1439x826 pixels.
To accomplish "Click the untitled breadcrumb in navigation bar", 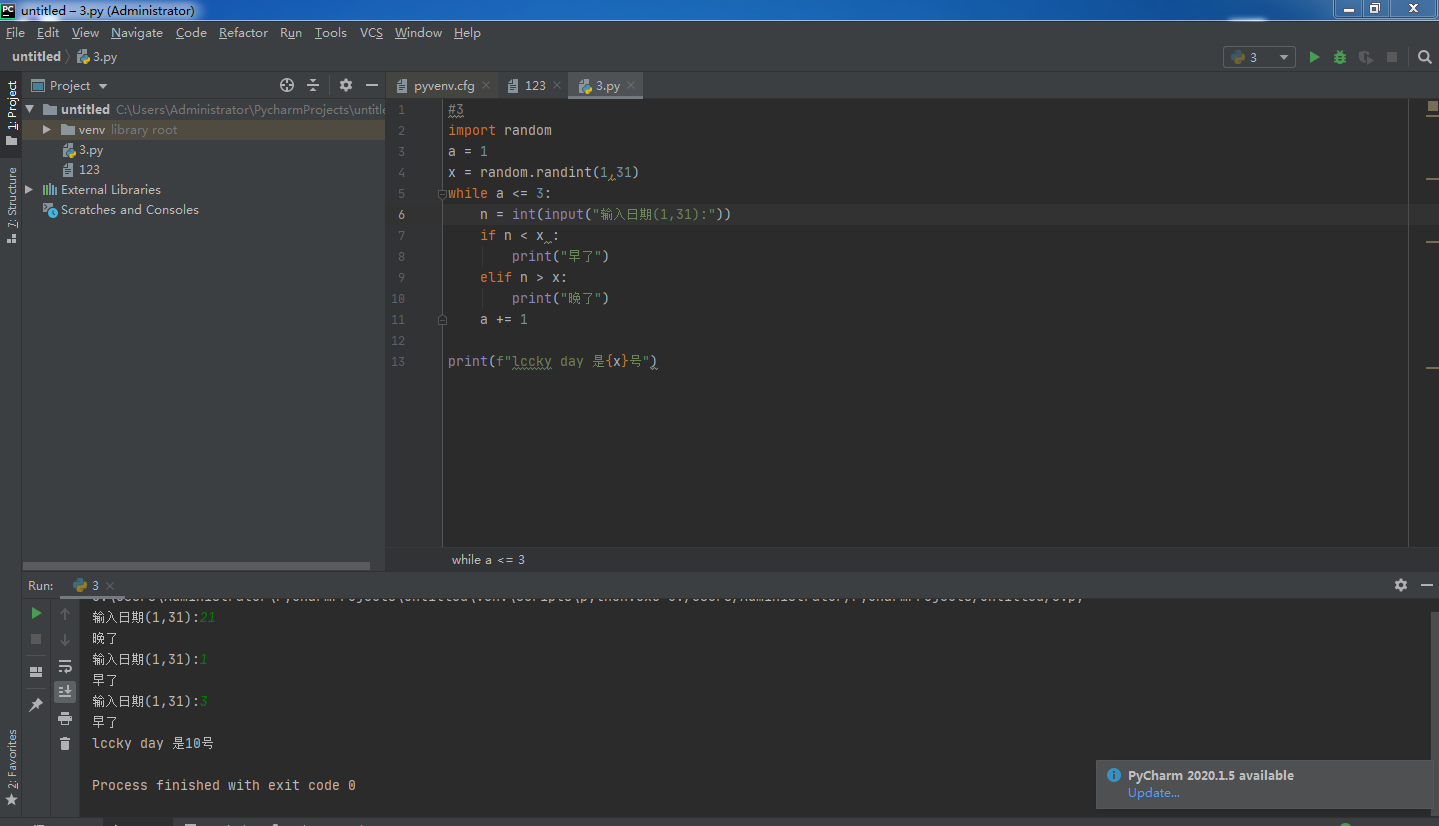I will [x=36, y=57].
